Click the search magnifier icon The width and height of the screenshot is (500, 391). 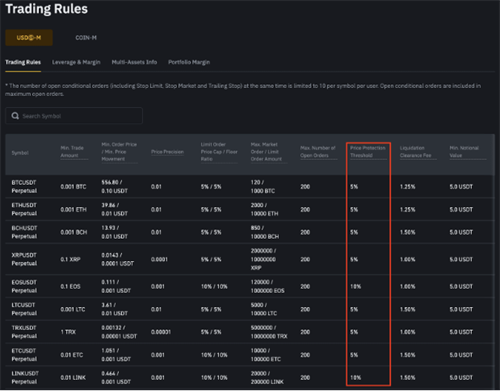[15, 116]
